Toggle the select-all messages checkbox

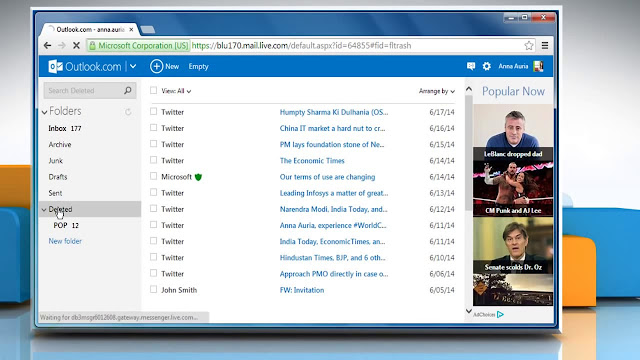[153, 91]
